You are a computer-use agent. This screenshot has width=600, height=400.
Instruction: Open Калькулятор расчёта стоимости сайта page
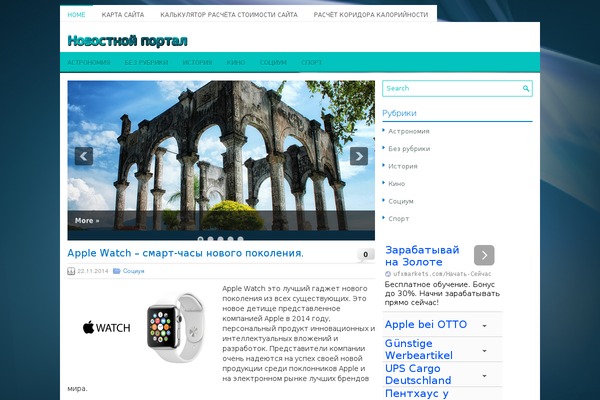click(x=229, y=15)
